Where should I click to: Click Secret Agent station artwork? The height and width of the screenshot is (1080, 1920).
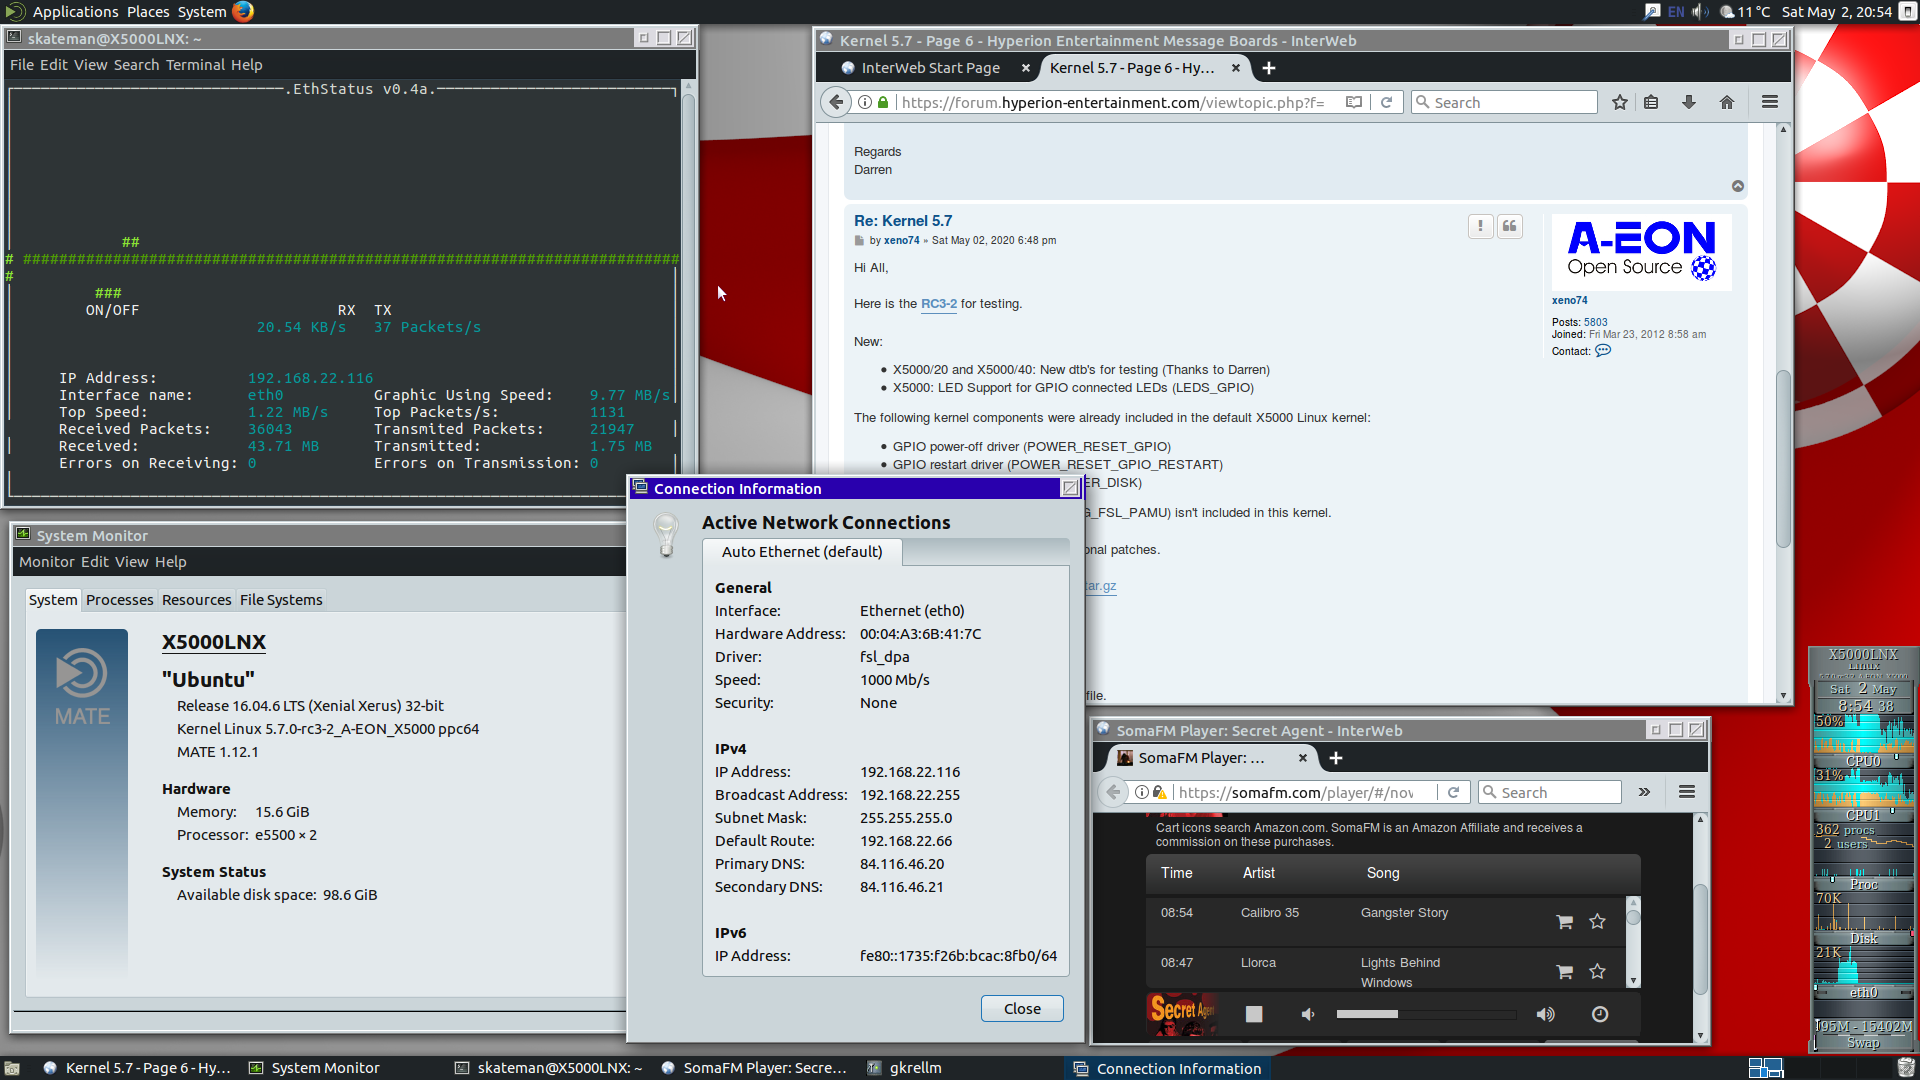point(1181,1014)
